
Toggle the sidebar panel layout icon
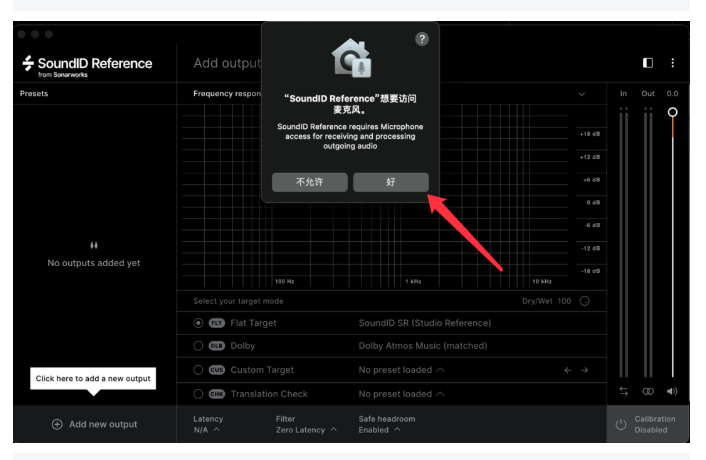point(648,63)
